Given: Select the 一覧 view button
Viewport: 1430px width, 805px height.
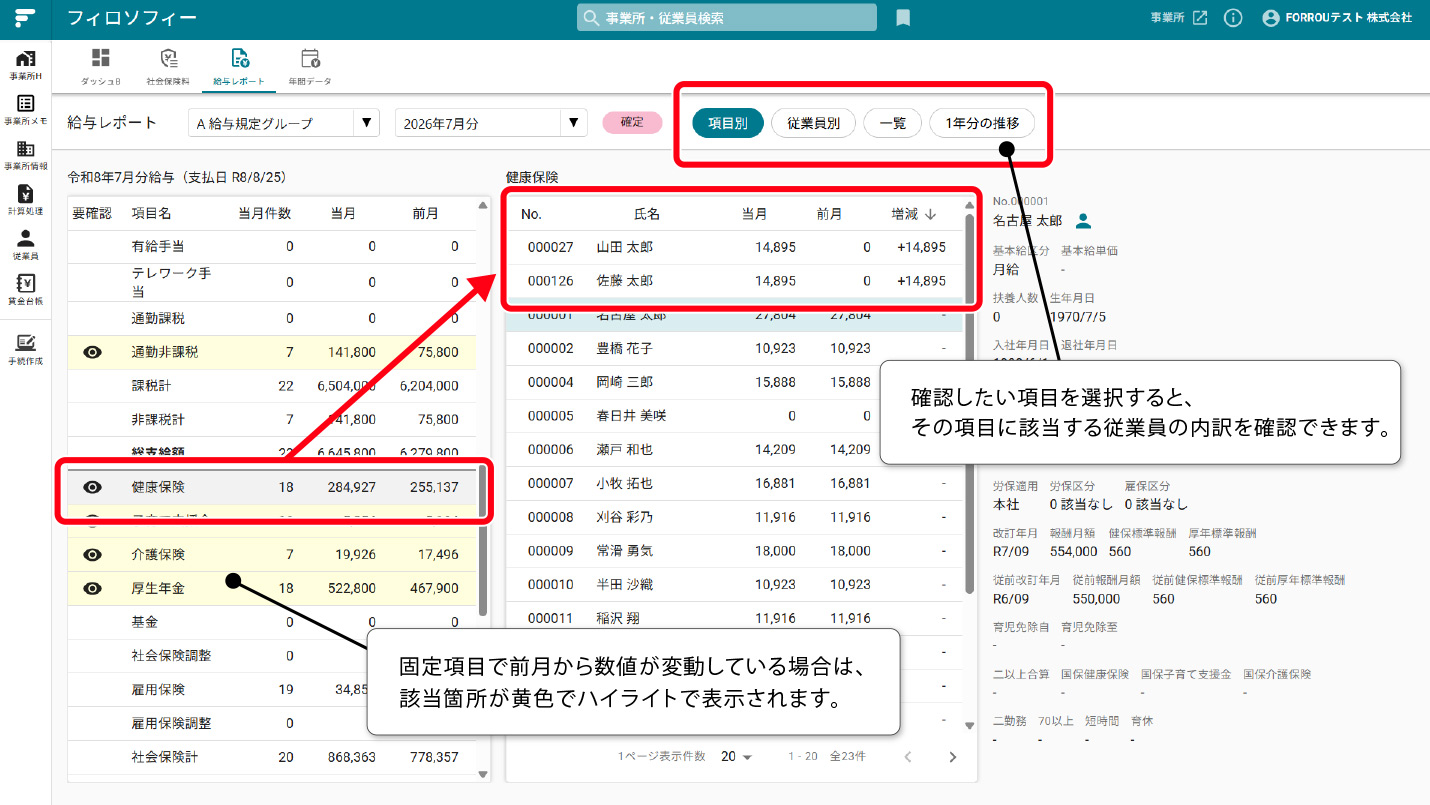Looking at the screenshot, I should 892,123.
